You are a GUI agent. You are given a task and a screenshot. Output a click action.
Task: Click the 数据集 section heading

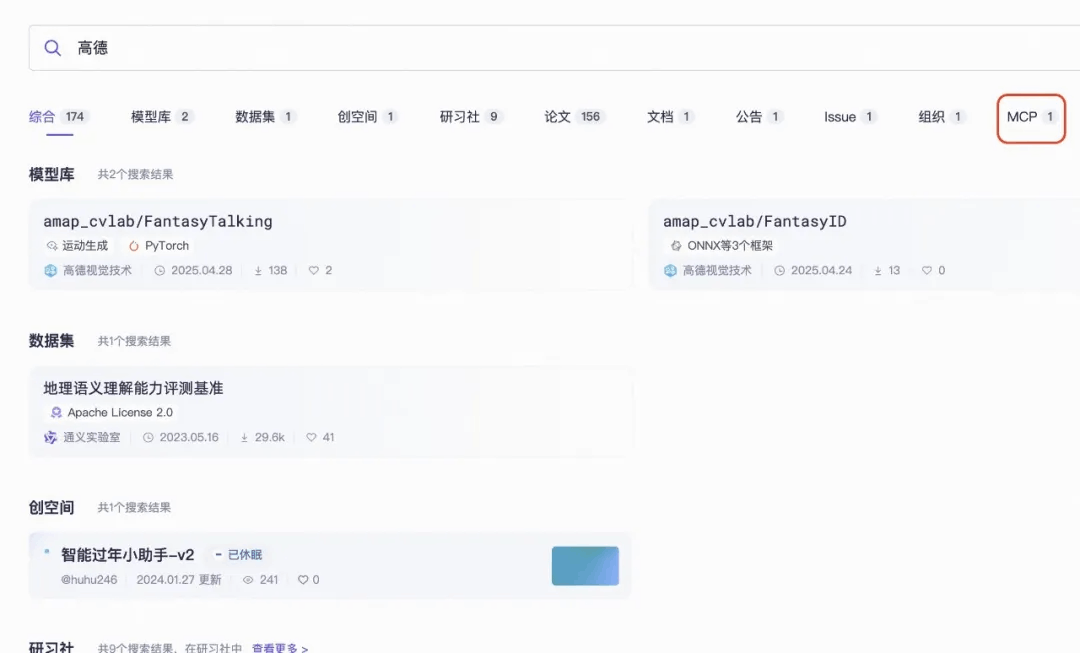coord(52,341)
